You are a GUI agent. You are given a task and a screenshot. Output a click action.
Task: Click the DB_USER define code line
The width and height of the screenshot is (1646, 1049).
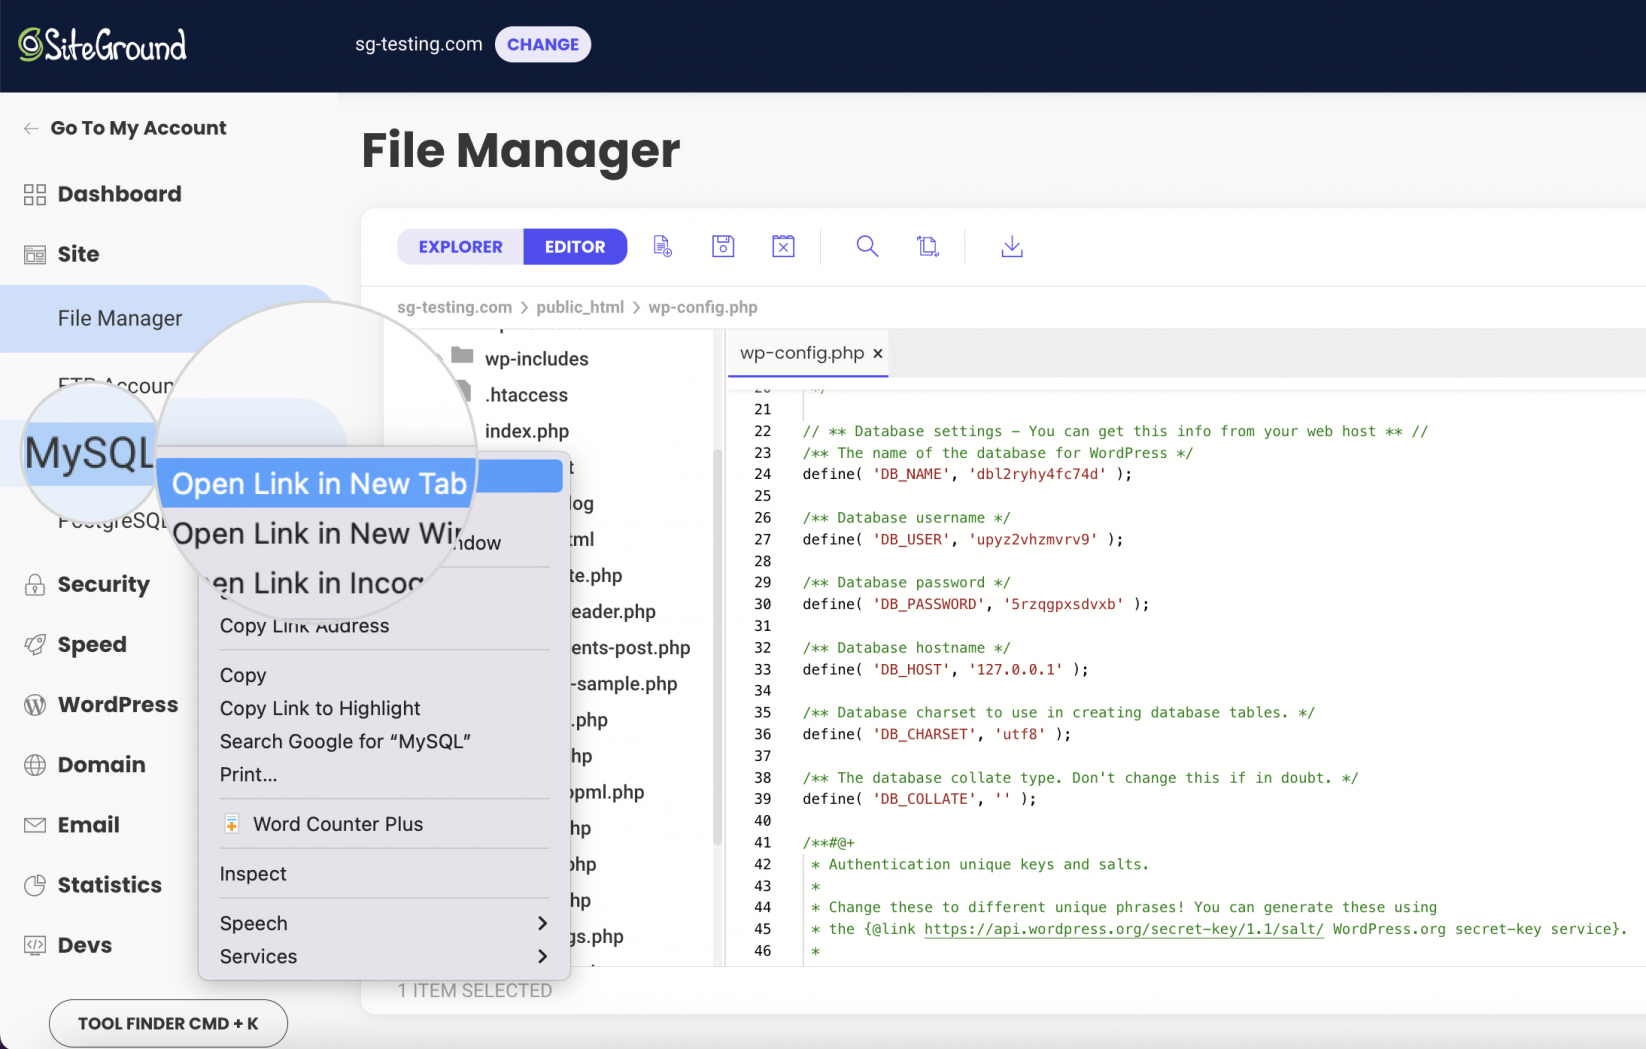coord(963,539)
